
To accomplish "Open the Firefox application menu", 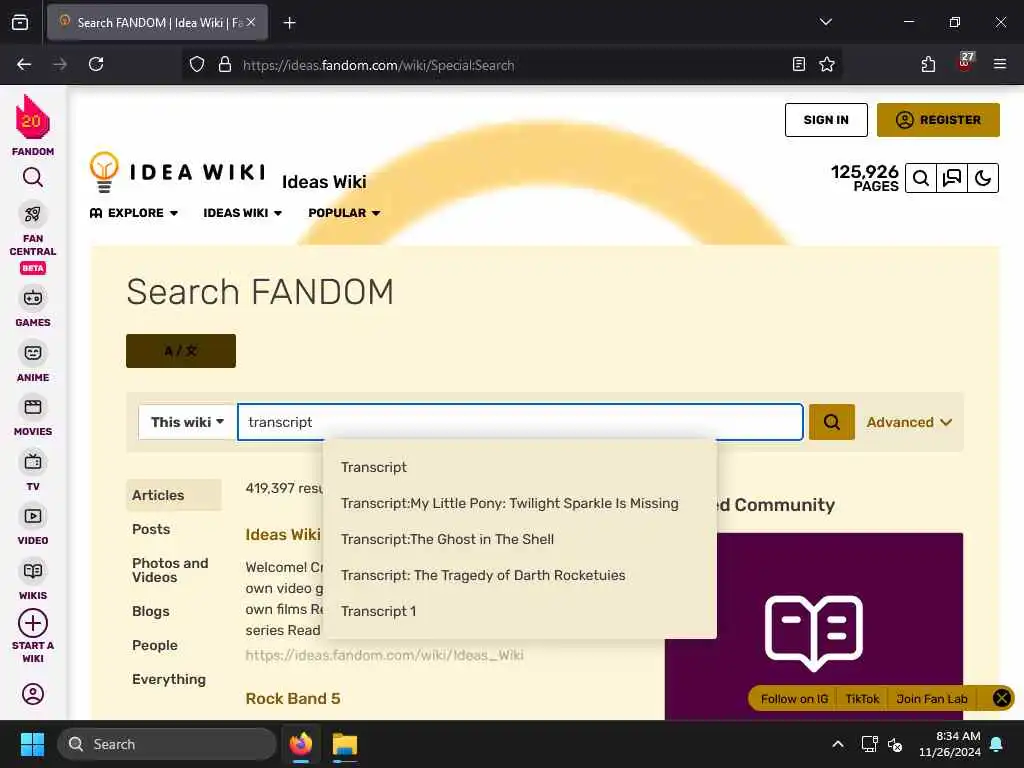I will tap(999, 64).
